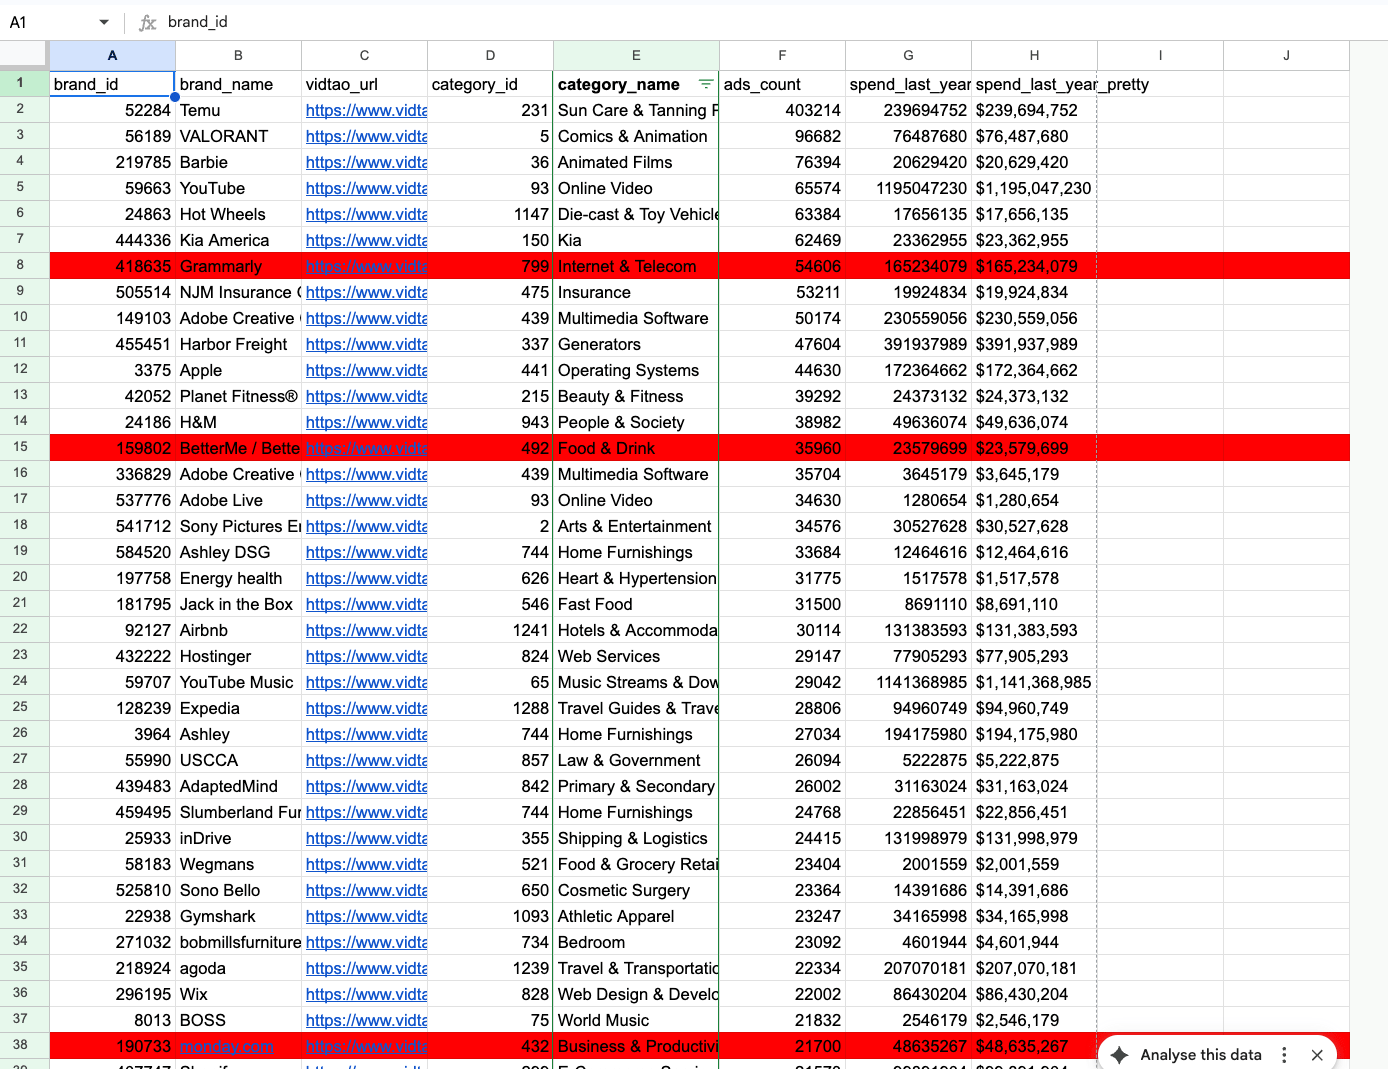Screen dimensions: 1388x1069
Task: Select the spend_last_year_pretty header cell in column H
Action: pos(1034,84)
